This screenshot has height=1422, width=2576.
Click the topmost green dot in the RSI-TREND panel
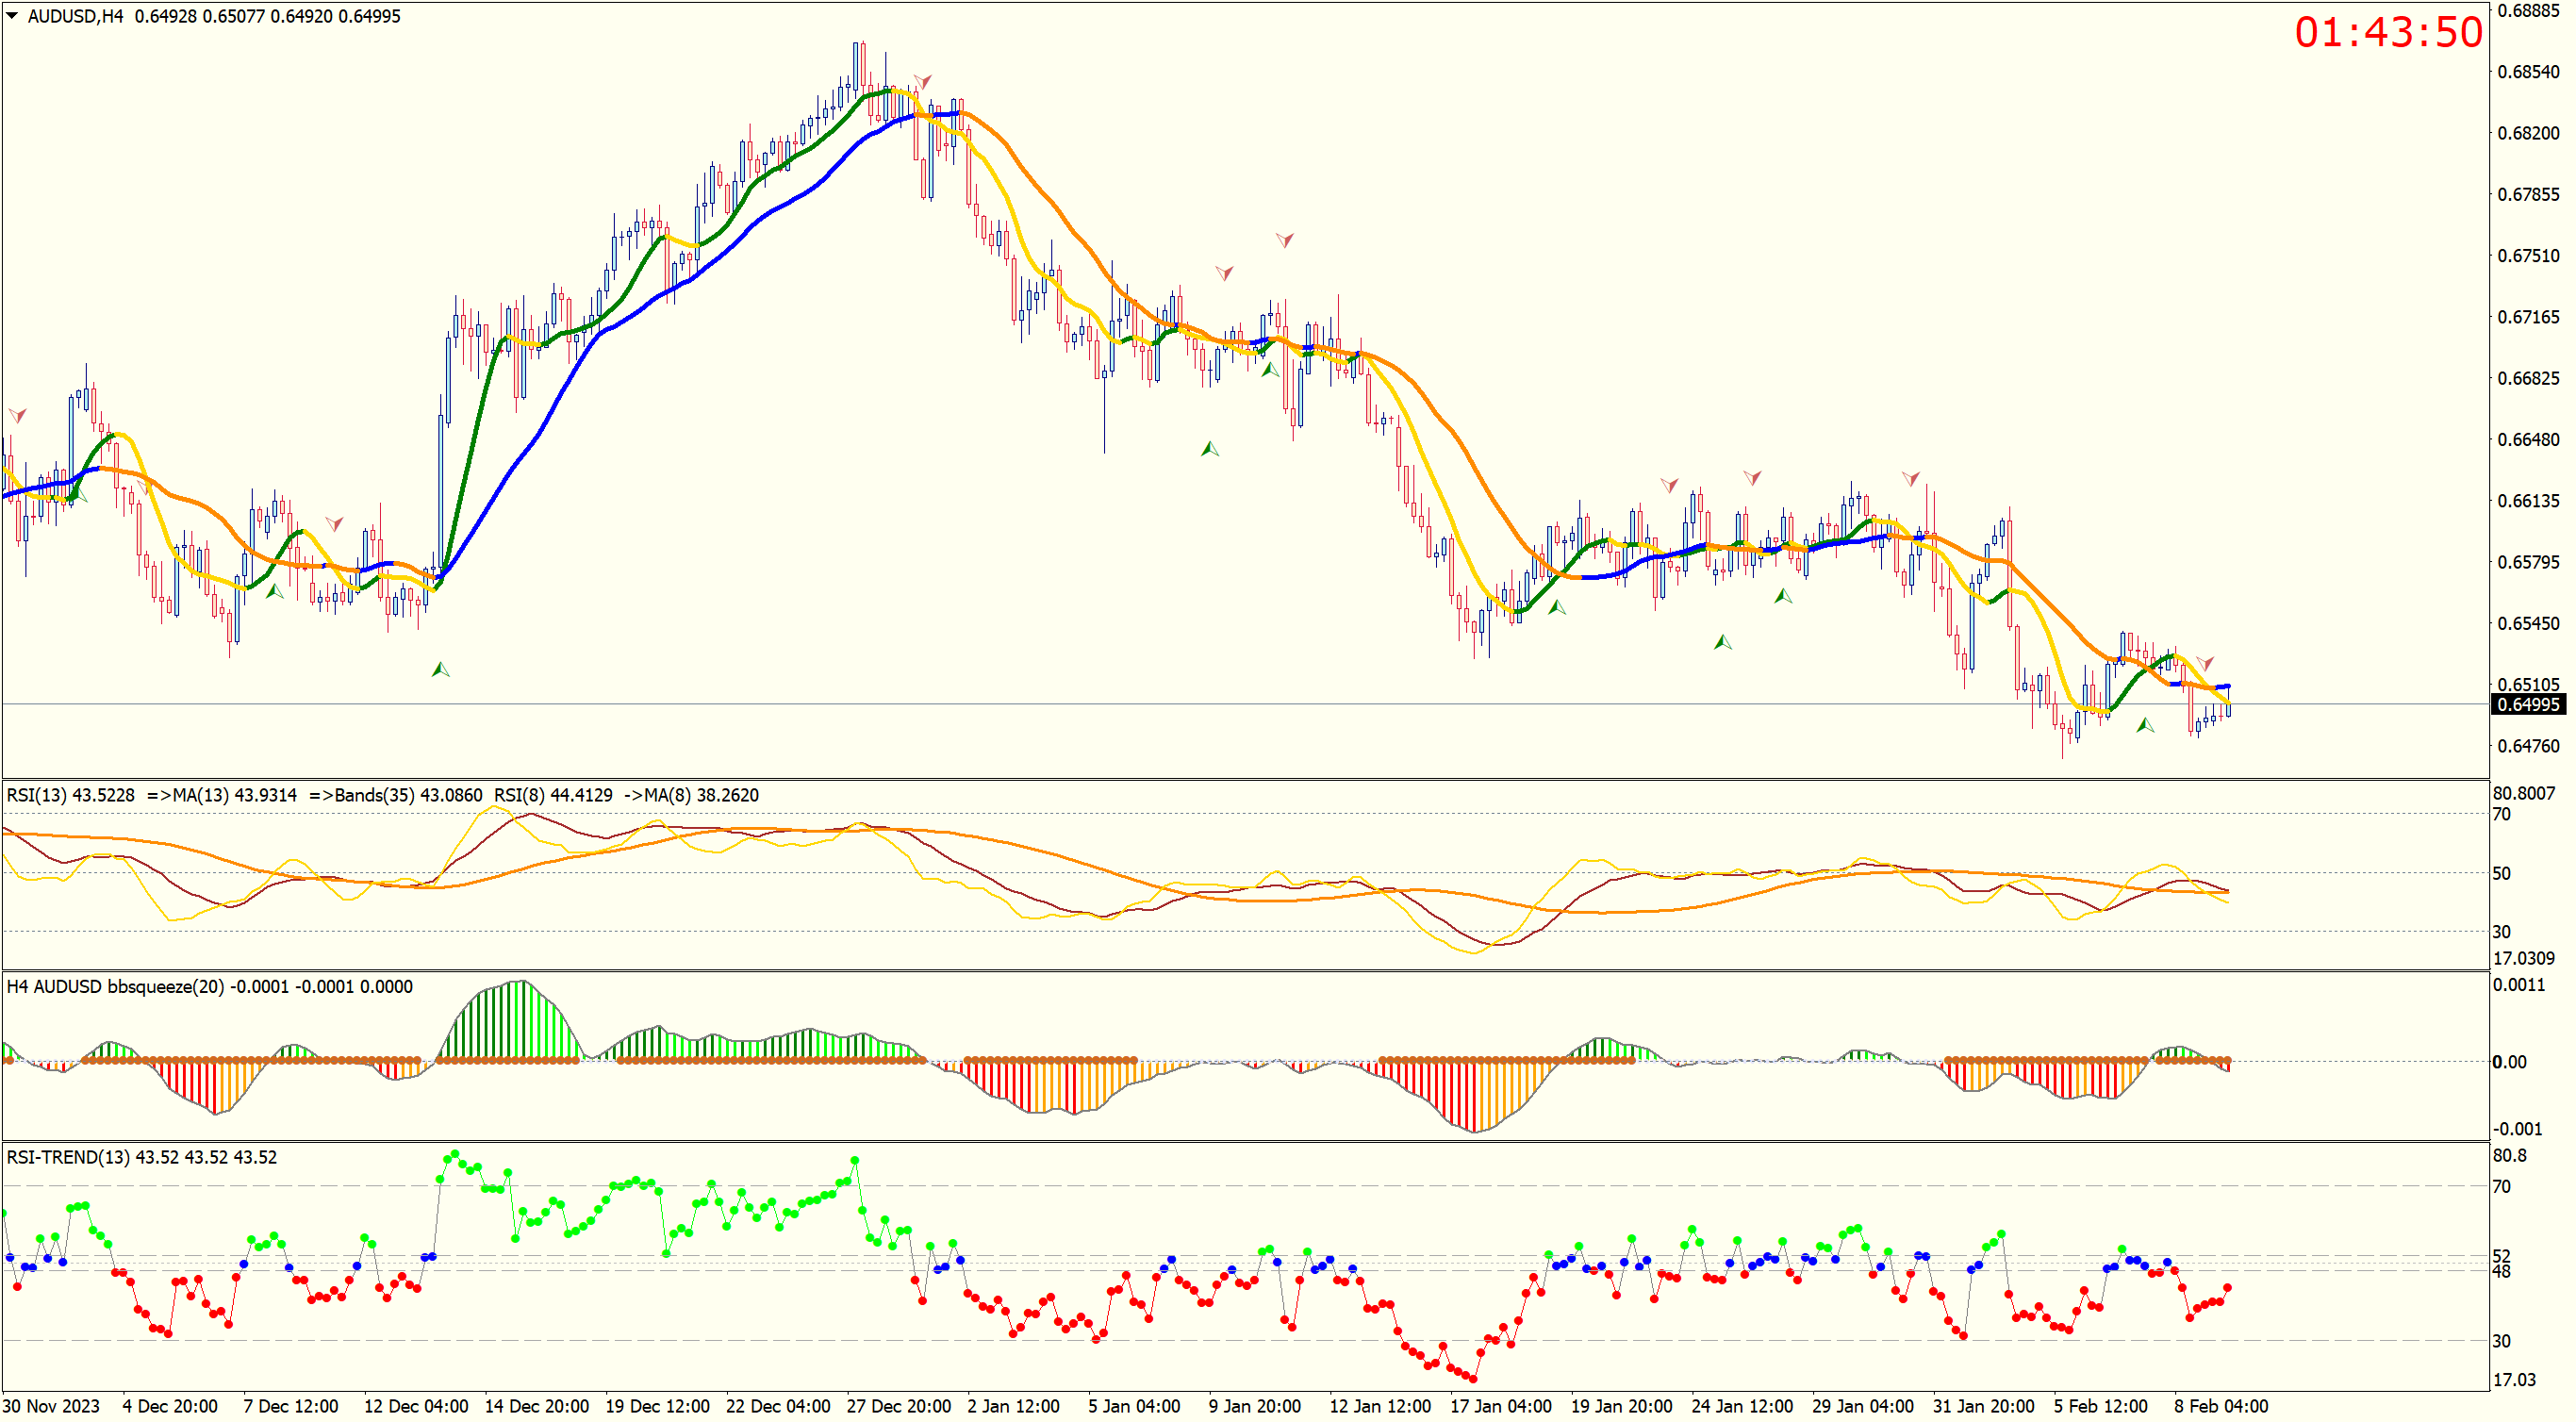(456, 1154)
